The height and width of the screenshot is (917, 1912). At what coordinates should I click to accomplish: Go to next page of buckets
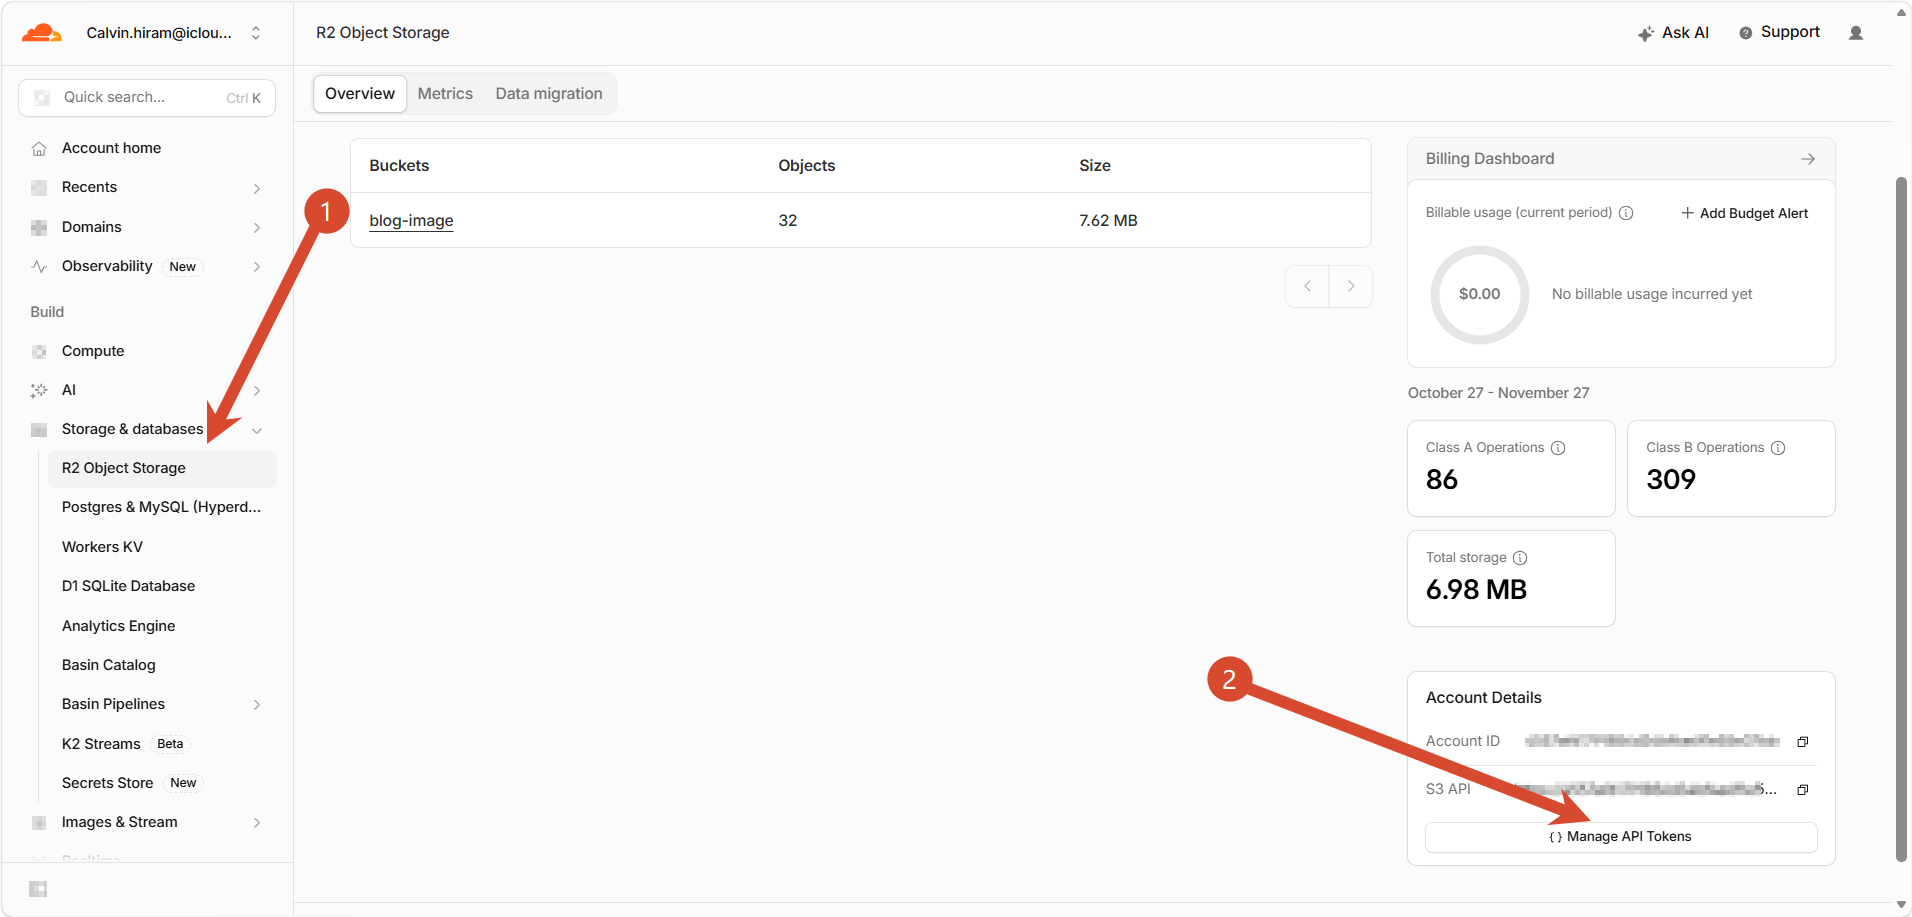tap(1351, 286)
